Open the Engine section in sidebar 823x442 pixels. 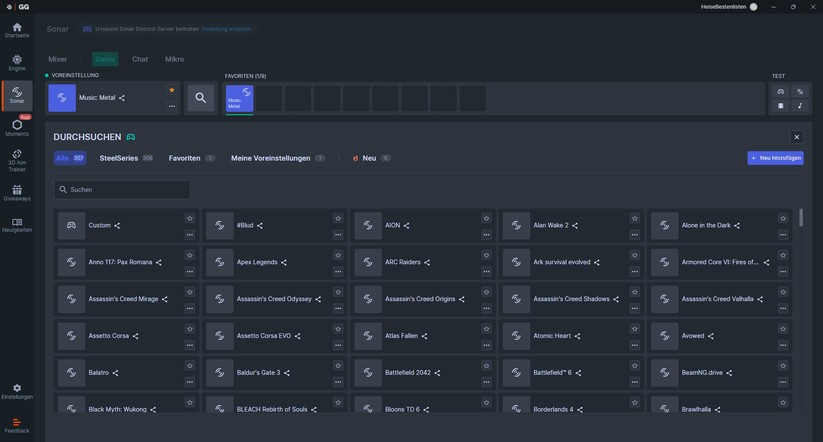(17, 62)
